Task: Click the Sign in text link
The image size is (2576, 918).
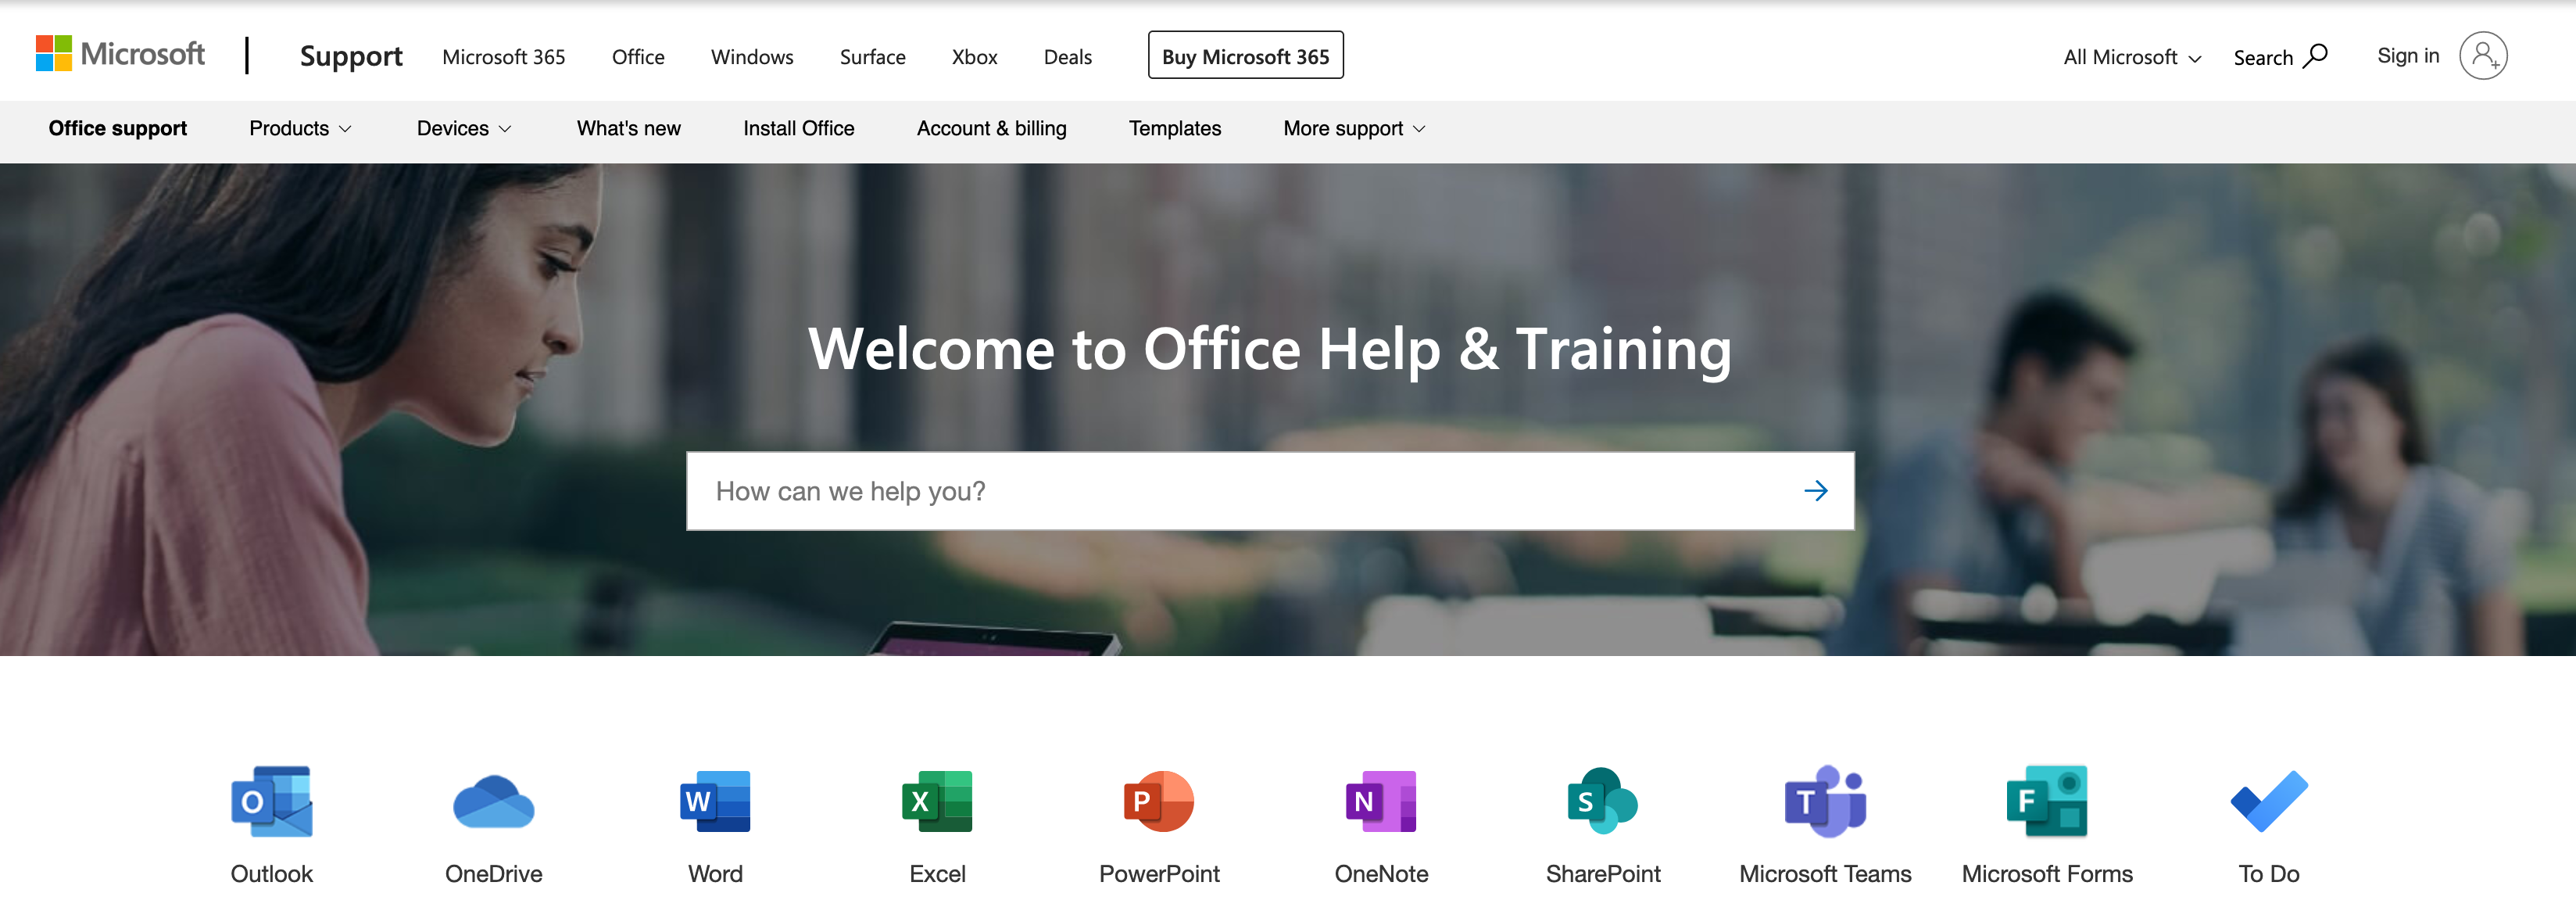Action: tap(2408, 56)
